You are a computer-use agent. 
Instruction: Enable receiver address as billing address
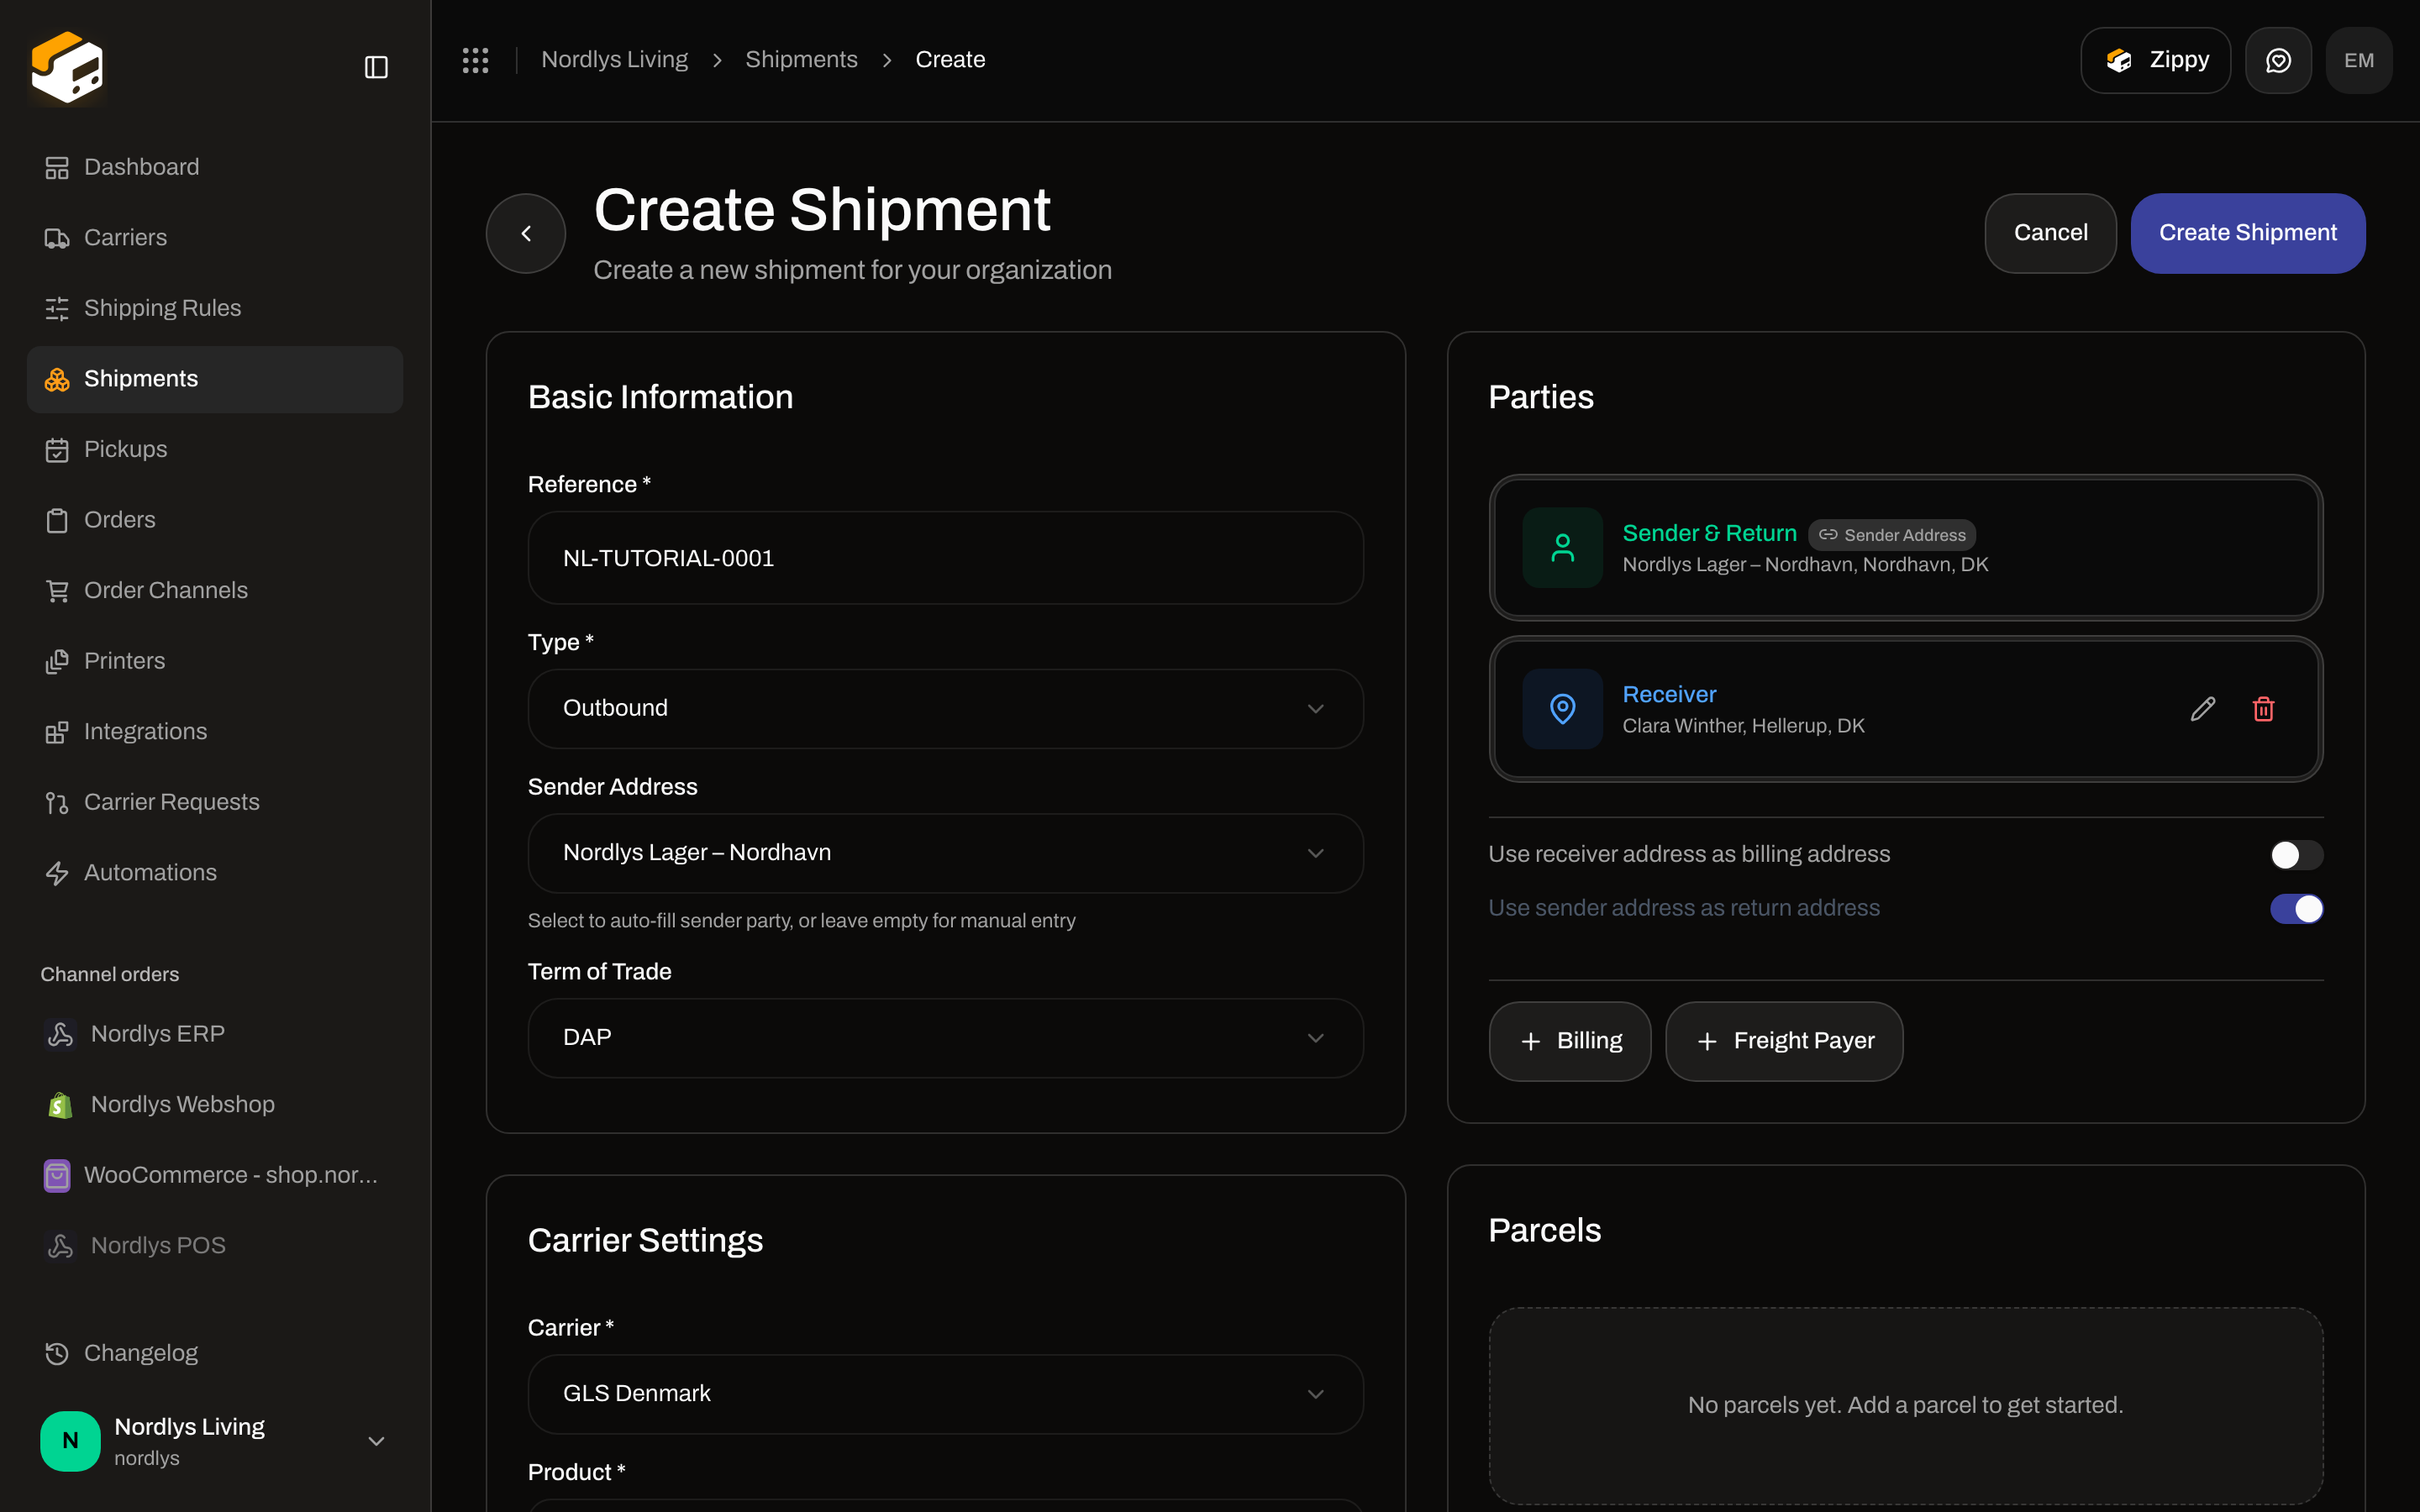(x=2296, y=855)
